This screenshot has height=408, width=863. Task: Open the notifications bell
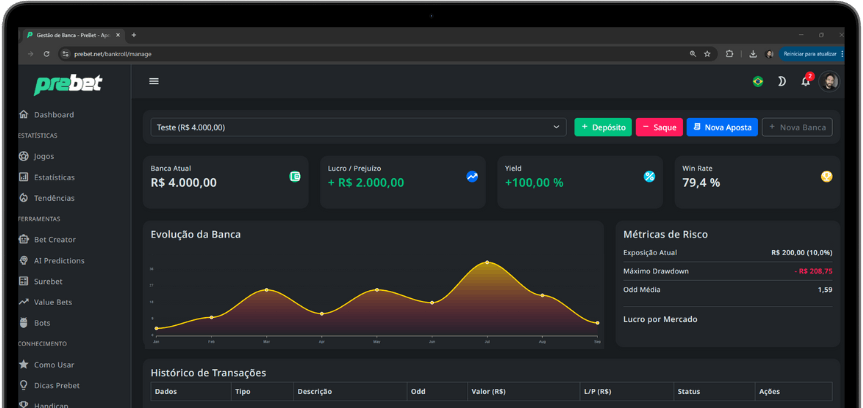(x=805, y=81)
